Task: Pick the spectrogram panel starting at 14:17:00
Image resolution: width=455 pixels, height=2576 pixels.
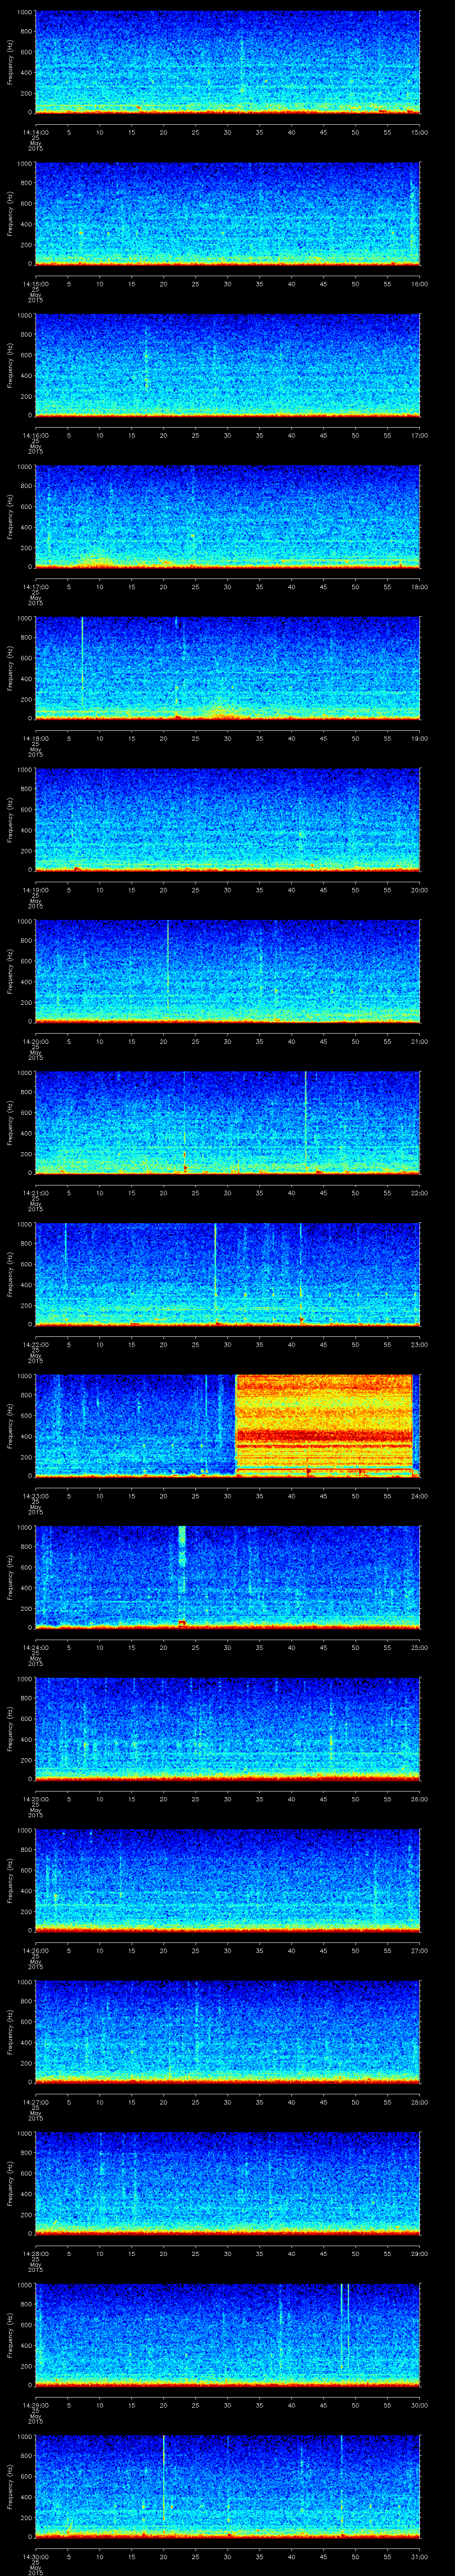Action: click(x=227, y=516)
